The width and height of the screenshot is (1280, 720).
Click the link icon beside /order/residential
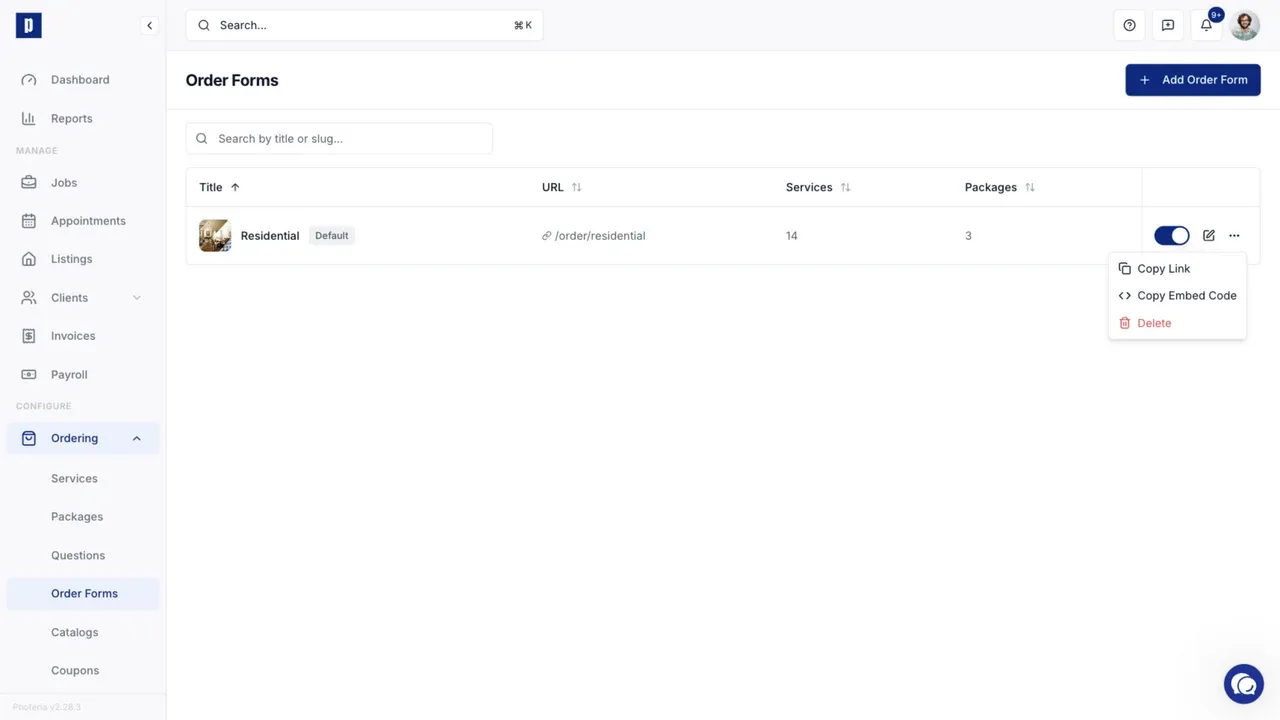click(x=547, y=236)
